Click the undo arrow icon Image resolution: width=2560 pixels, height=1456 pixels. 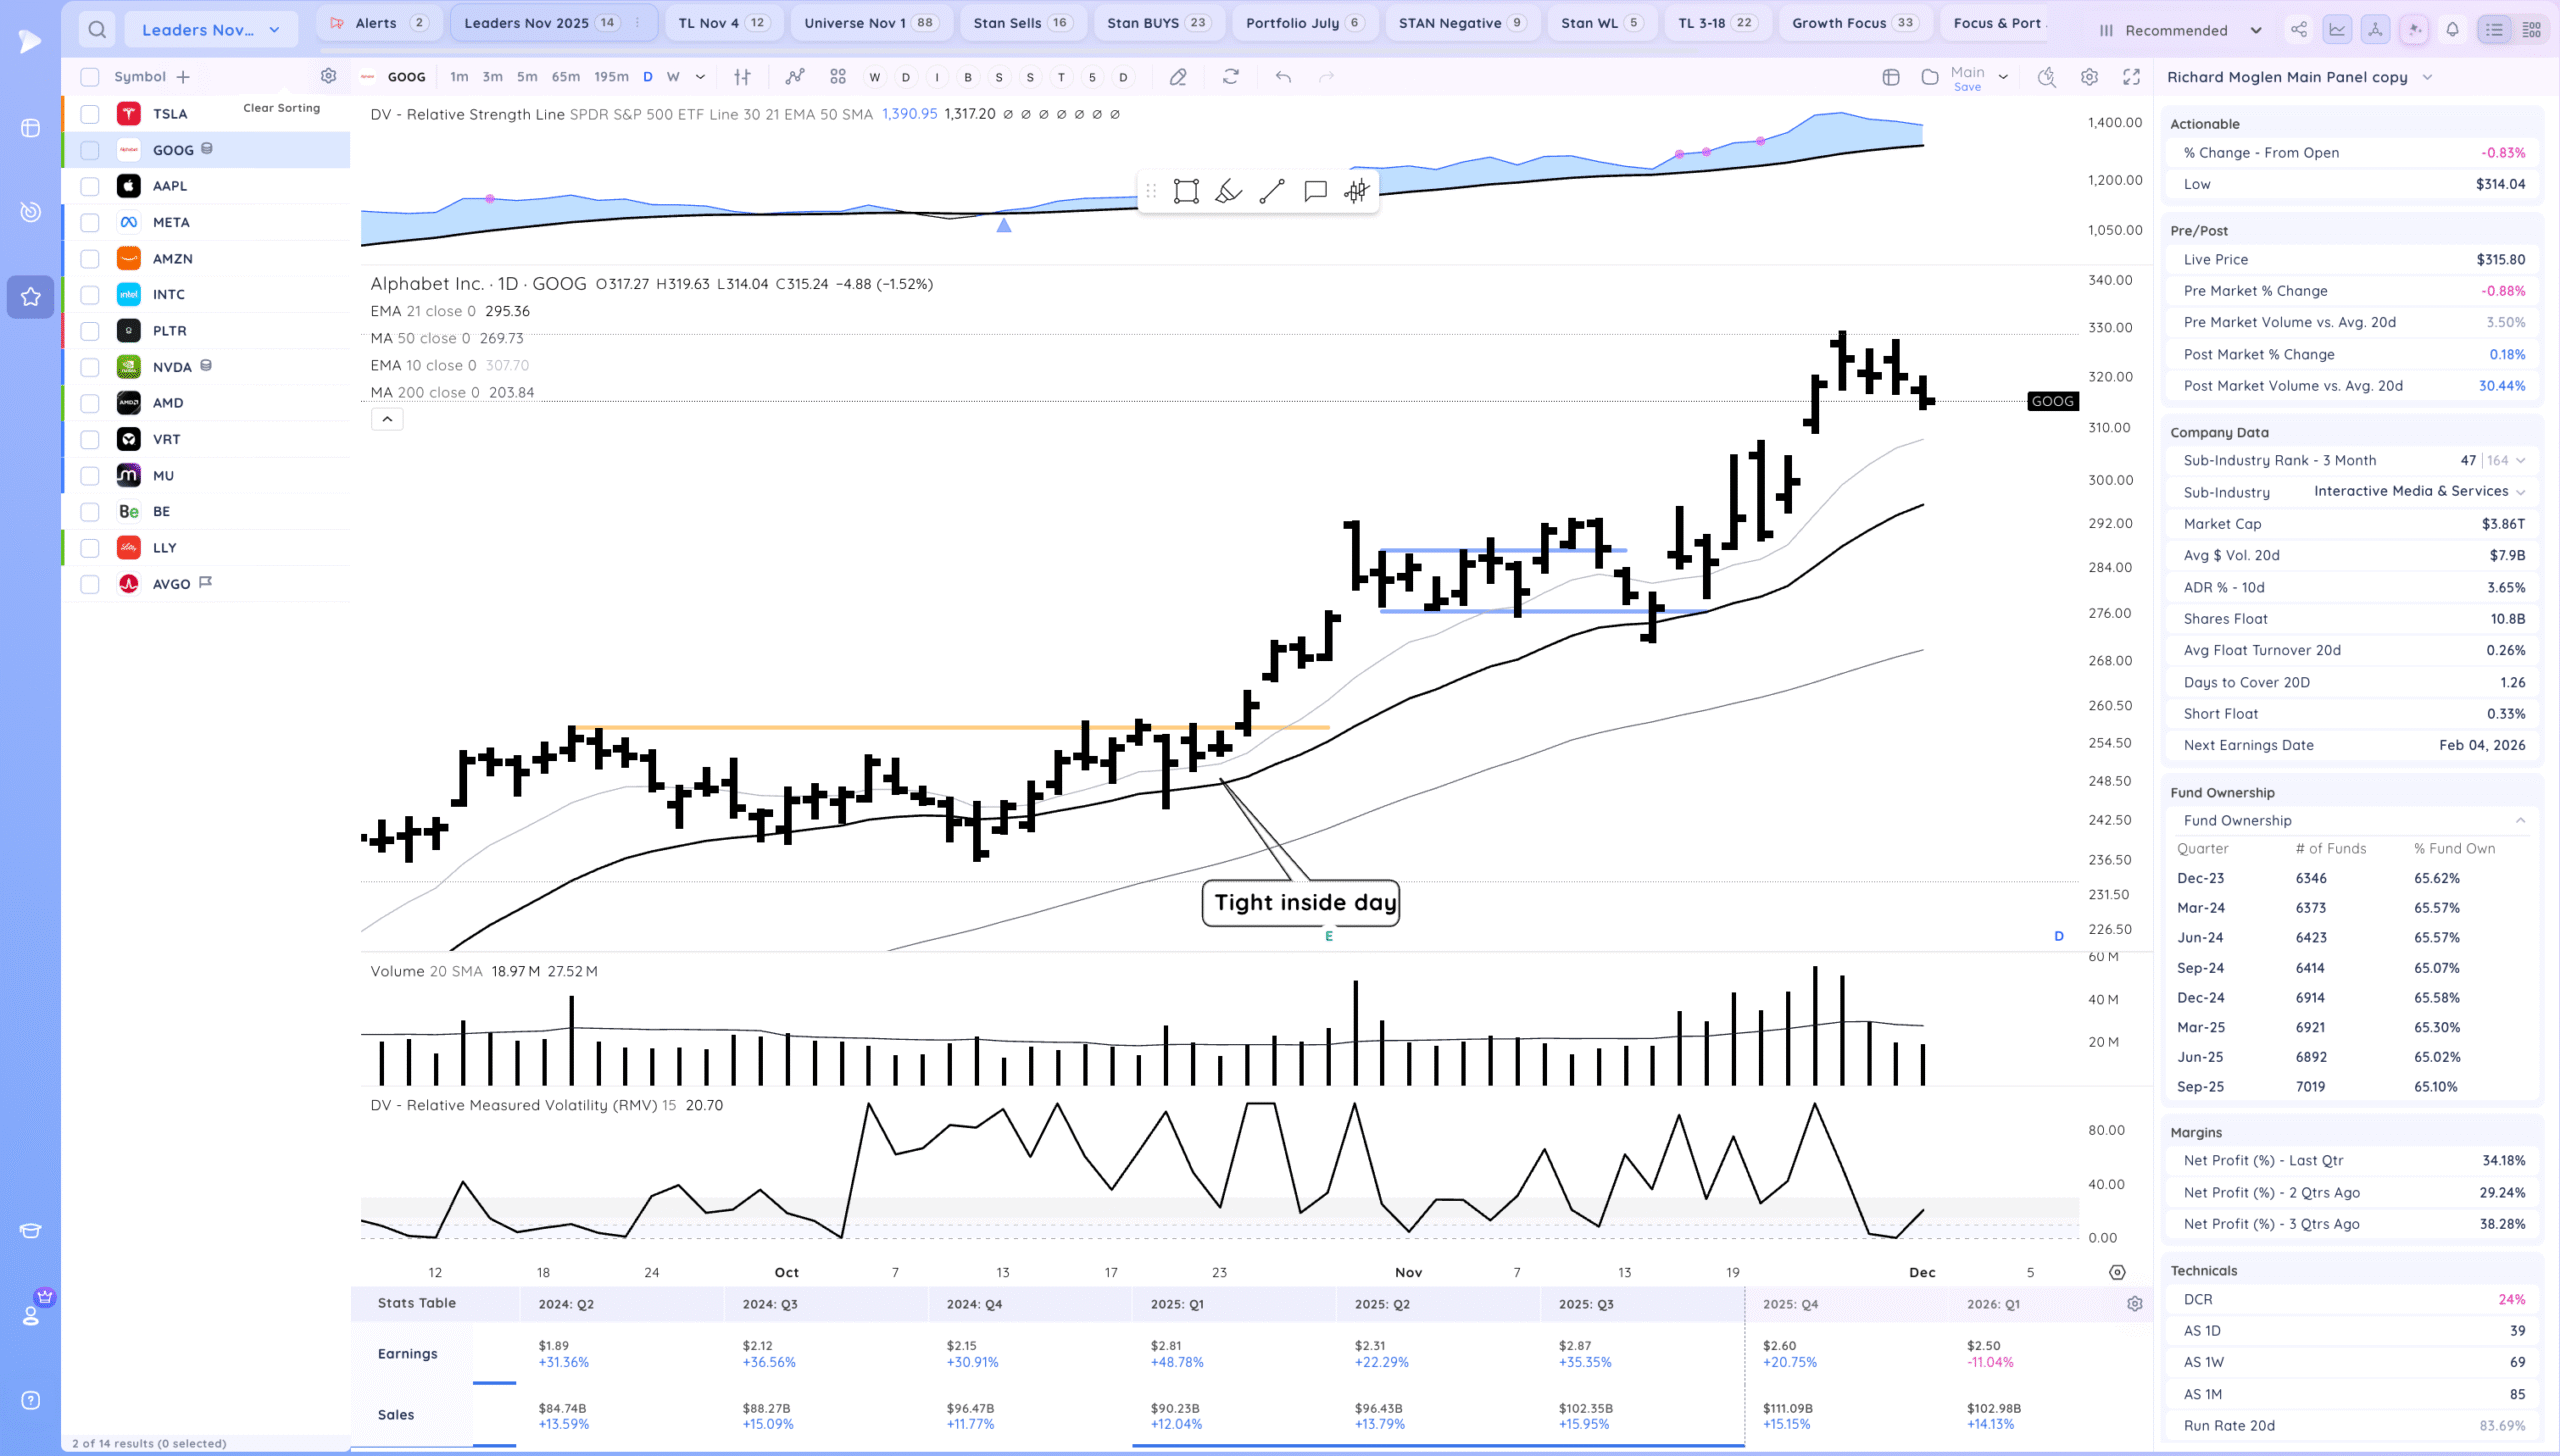click(x=1283, y=77)
